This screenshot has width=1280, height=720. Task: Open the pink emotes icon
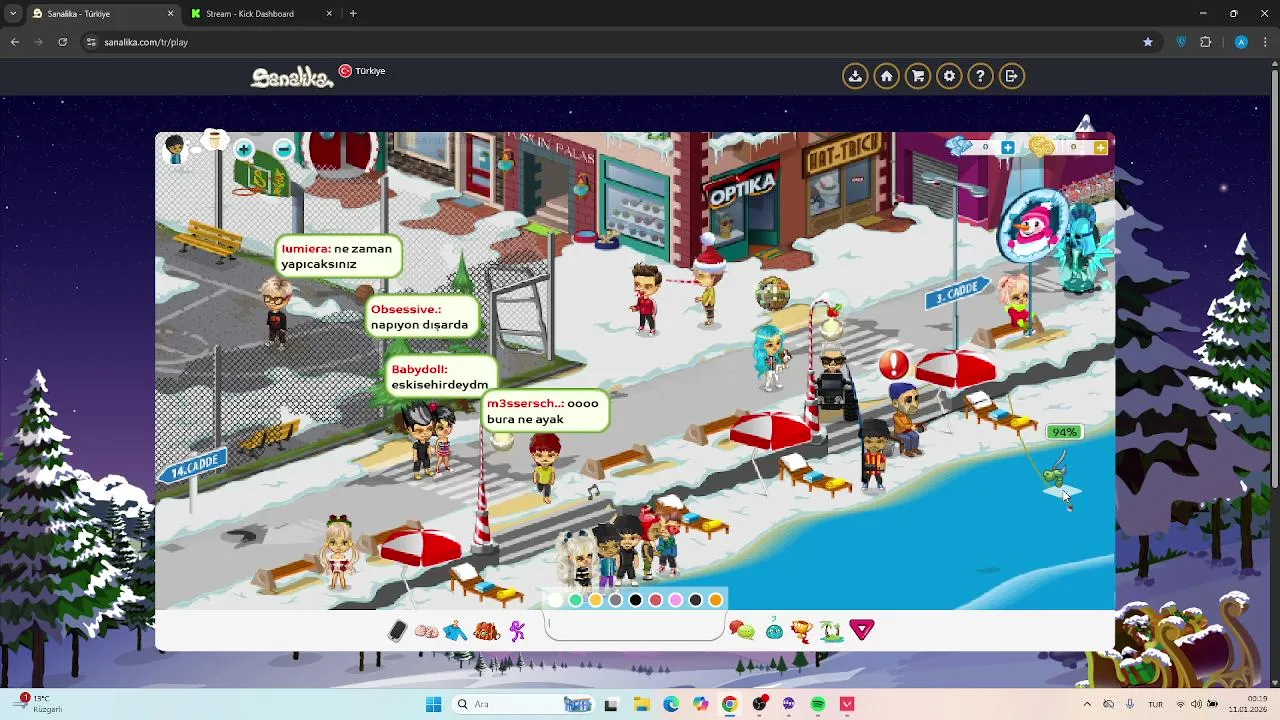click(x=426, y=631)
